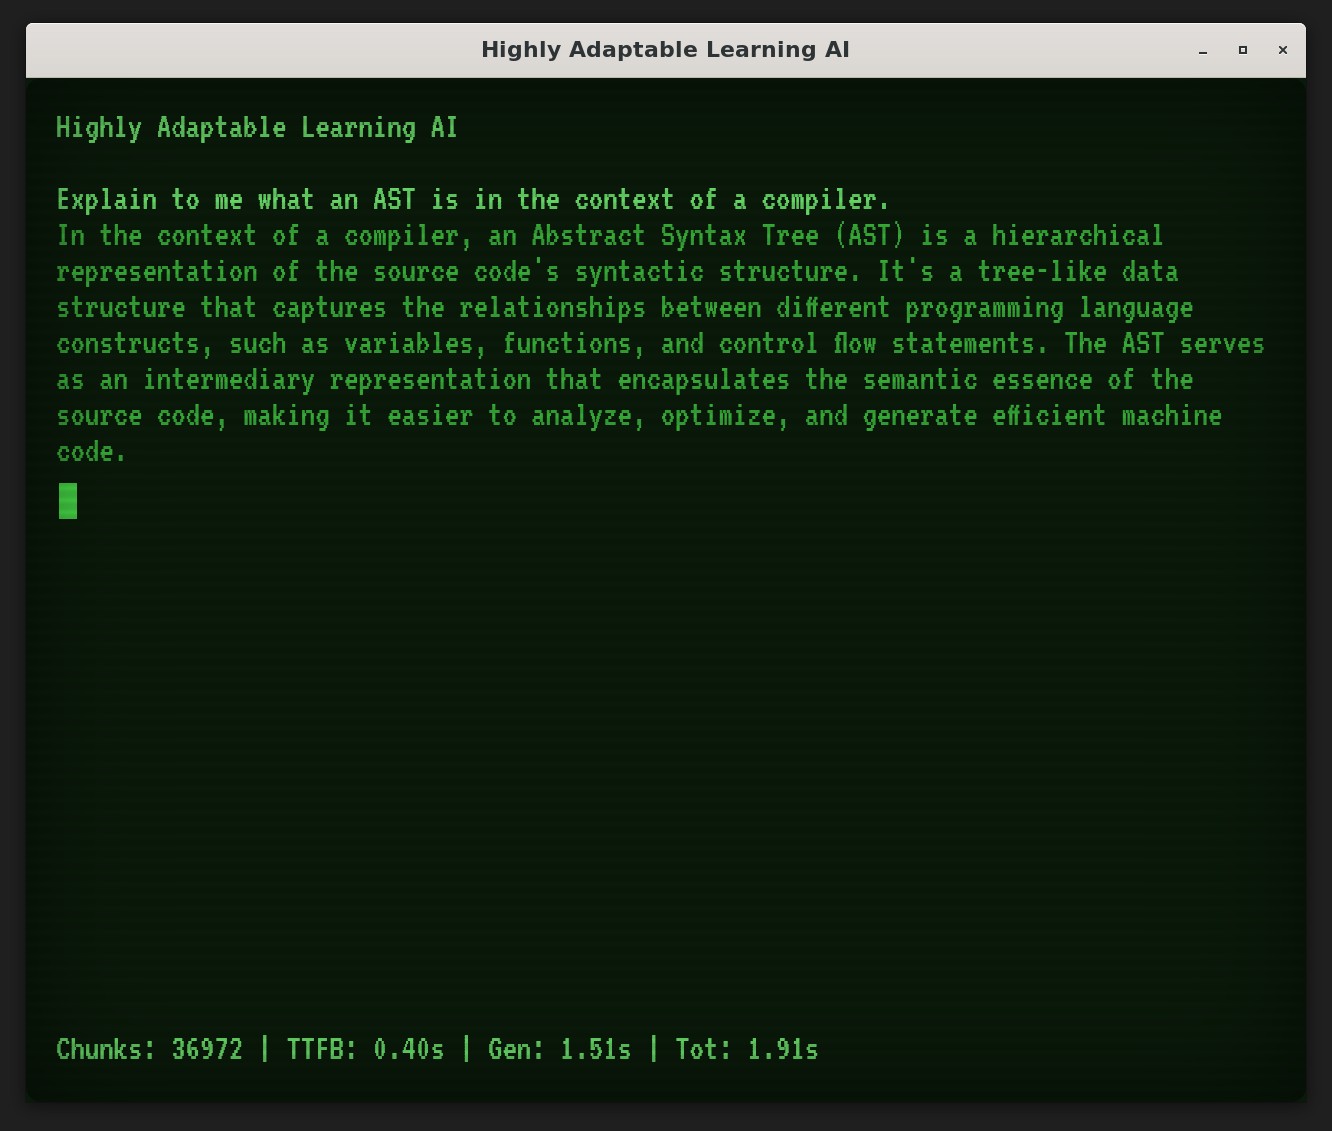Image resolution: width=1332 pixels, height=1131 pixels.
Task: Click the Gen: 1.51s timing readout
Action: point(559,1049)
